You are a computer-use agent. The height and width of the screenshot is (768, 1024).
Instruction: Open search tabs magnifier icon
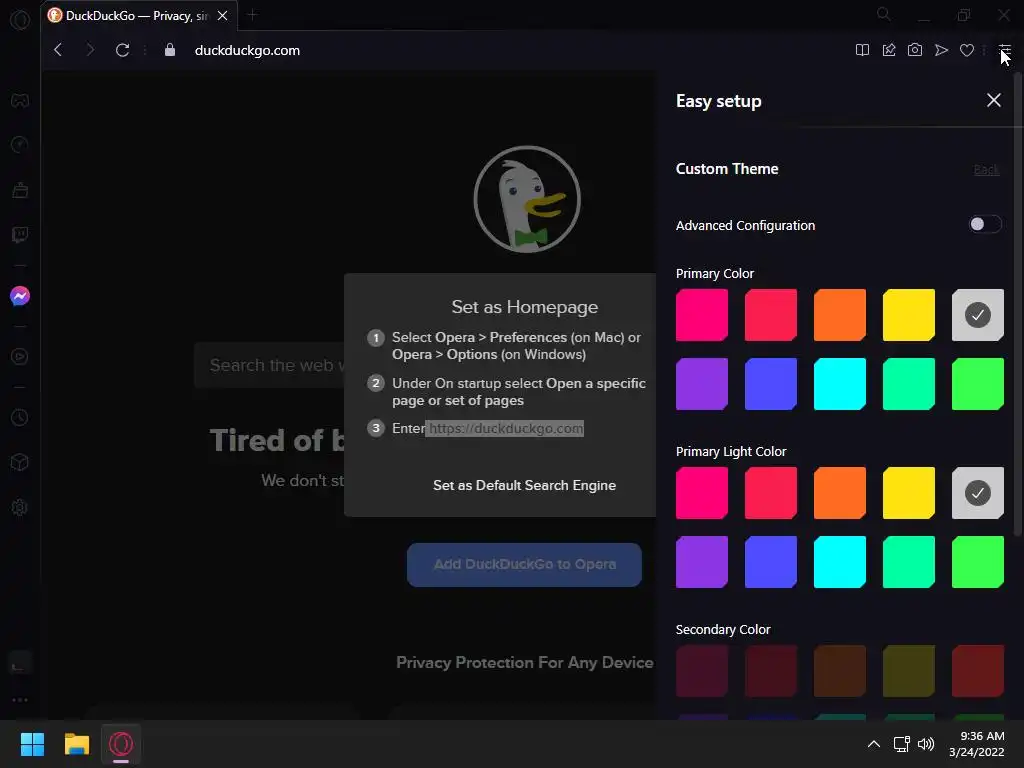click(x=884, y=14)
